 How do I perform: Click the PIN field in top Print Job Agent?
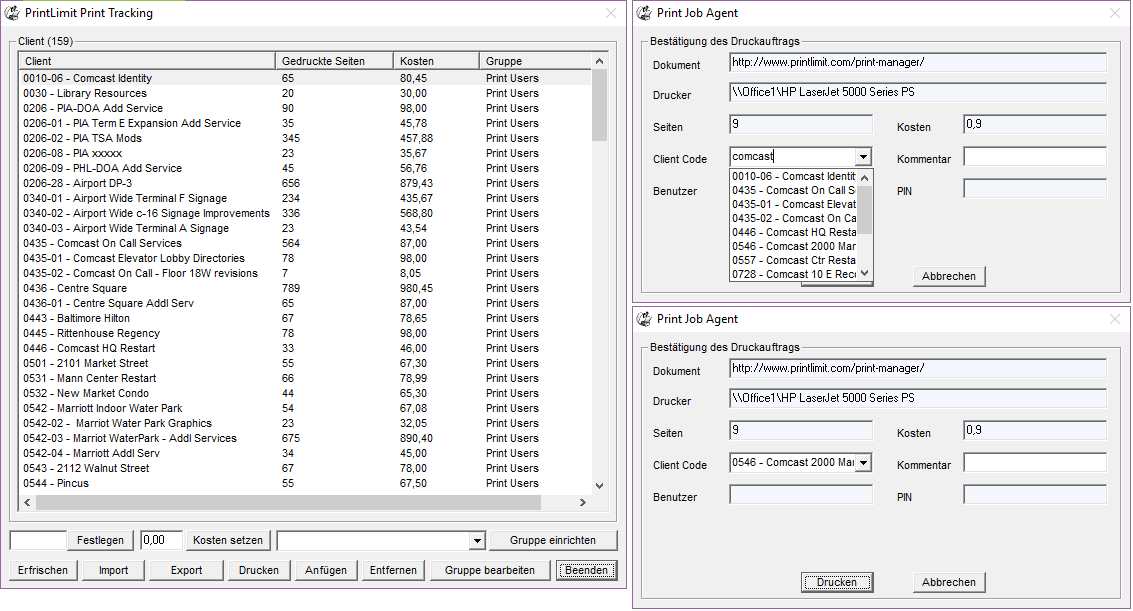[x=1035, y=189]
